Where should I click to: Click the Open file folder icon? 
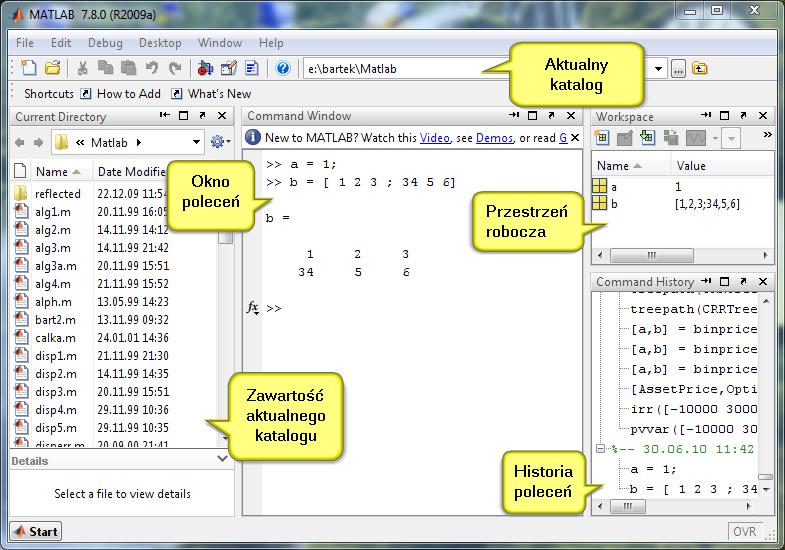tap(53, 68)
